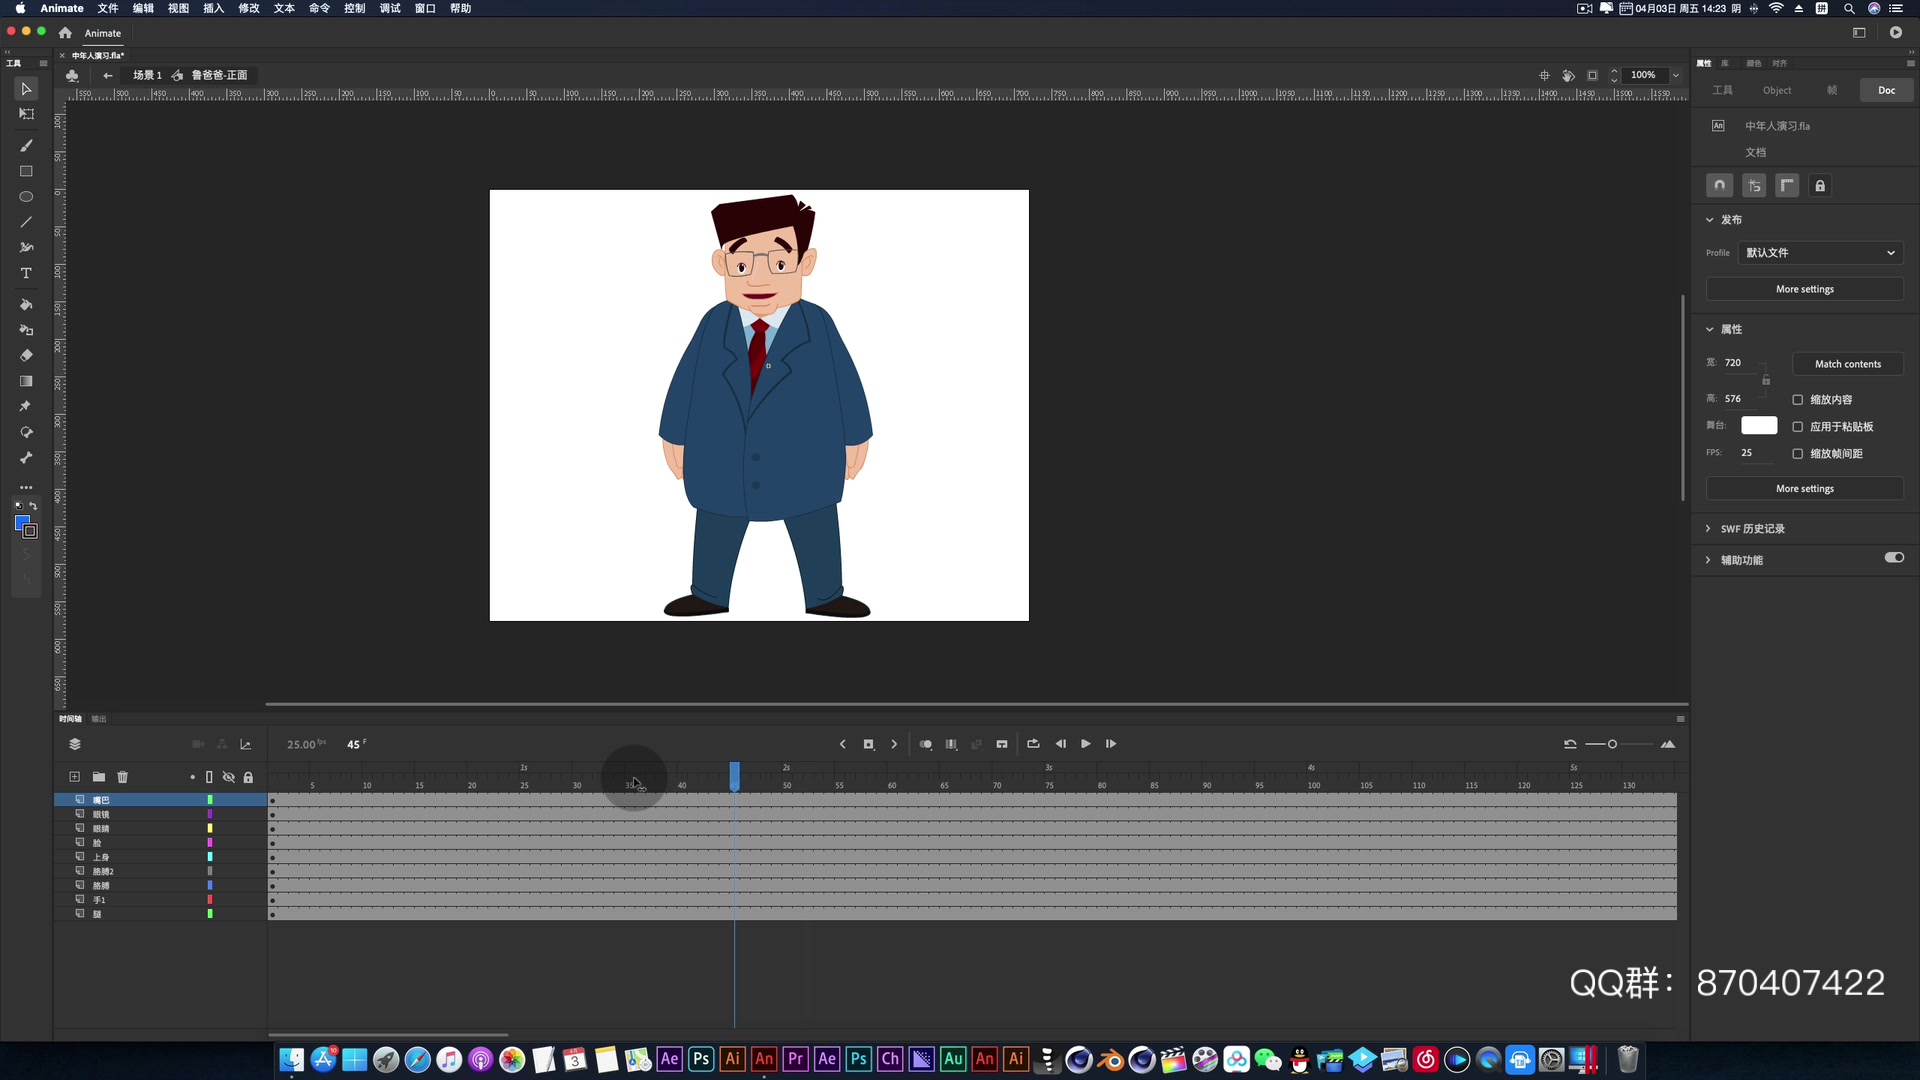This screenshot has width=1920, height=1080.
Task: Open the 修改 menu
Action: coord(249,8)
